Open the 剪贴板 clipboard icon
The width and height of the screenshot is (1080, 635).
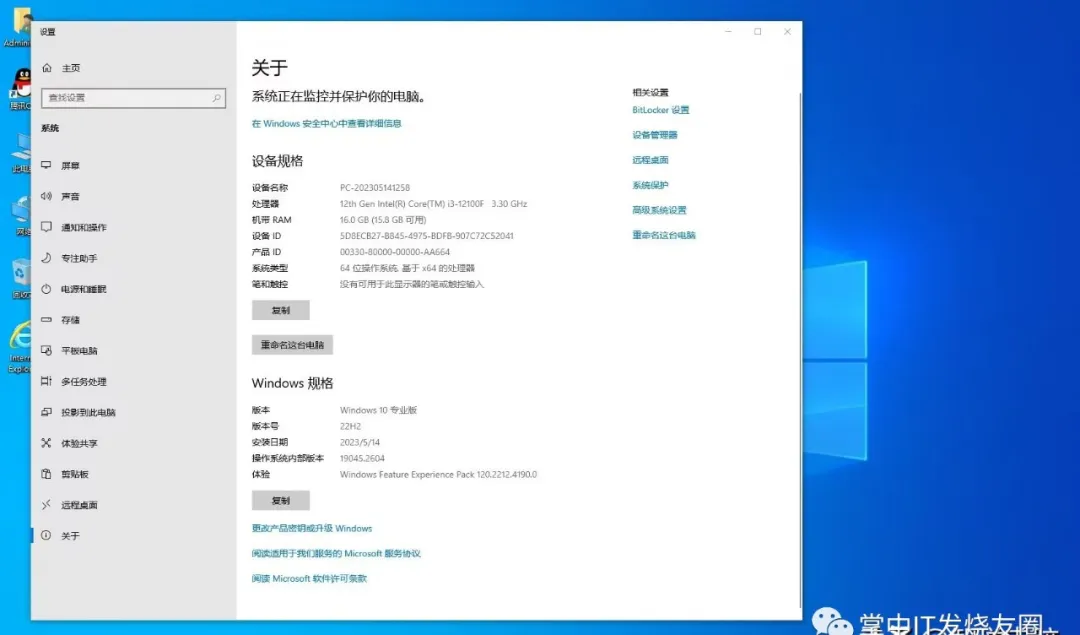pyautogui.click(x=46, y=474)
